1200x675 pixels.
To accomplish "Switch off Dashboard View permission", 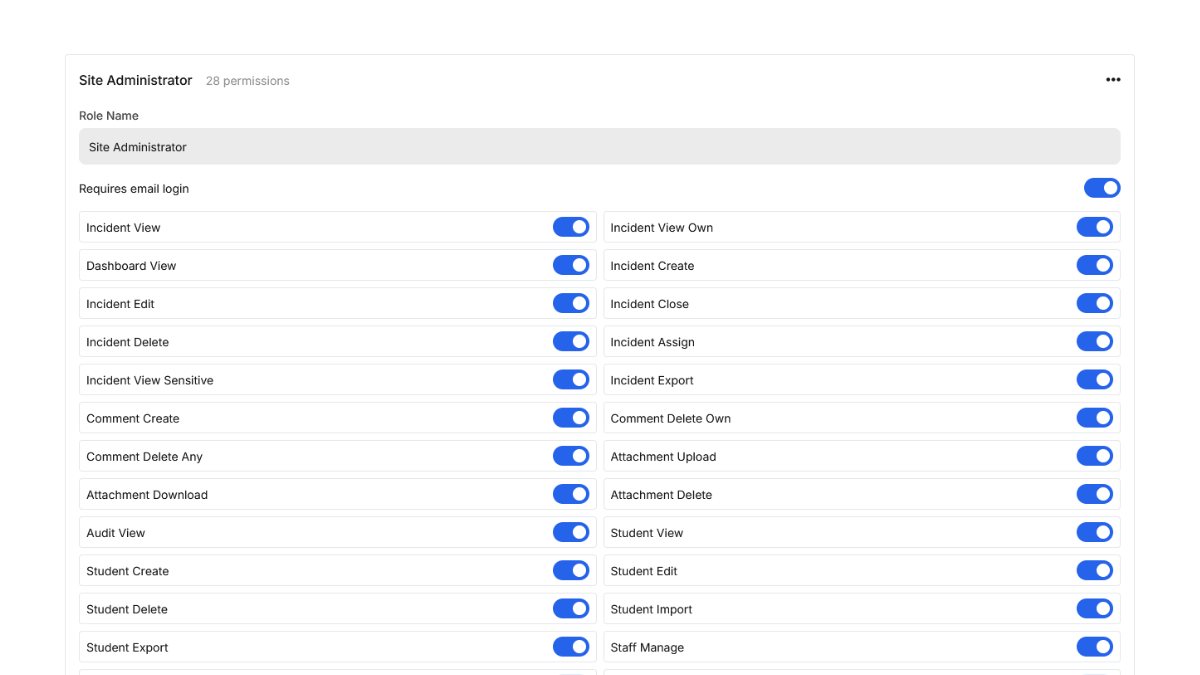I will [571, 265].
